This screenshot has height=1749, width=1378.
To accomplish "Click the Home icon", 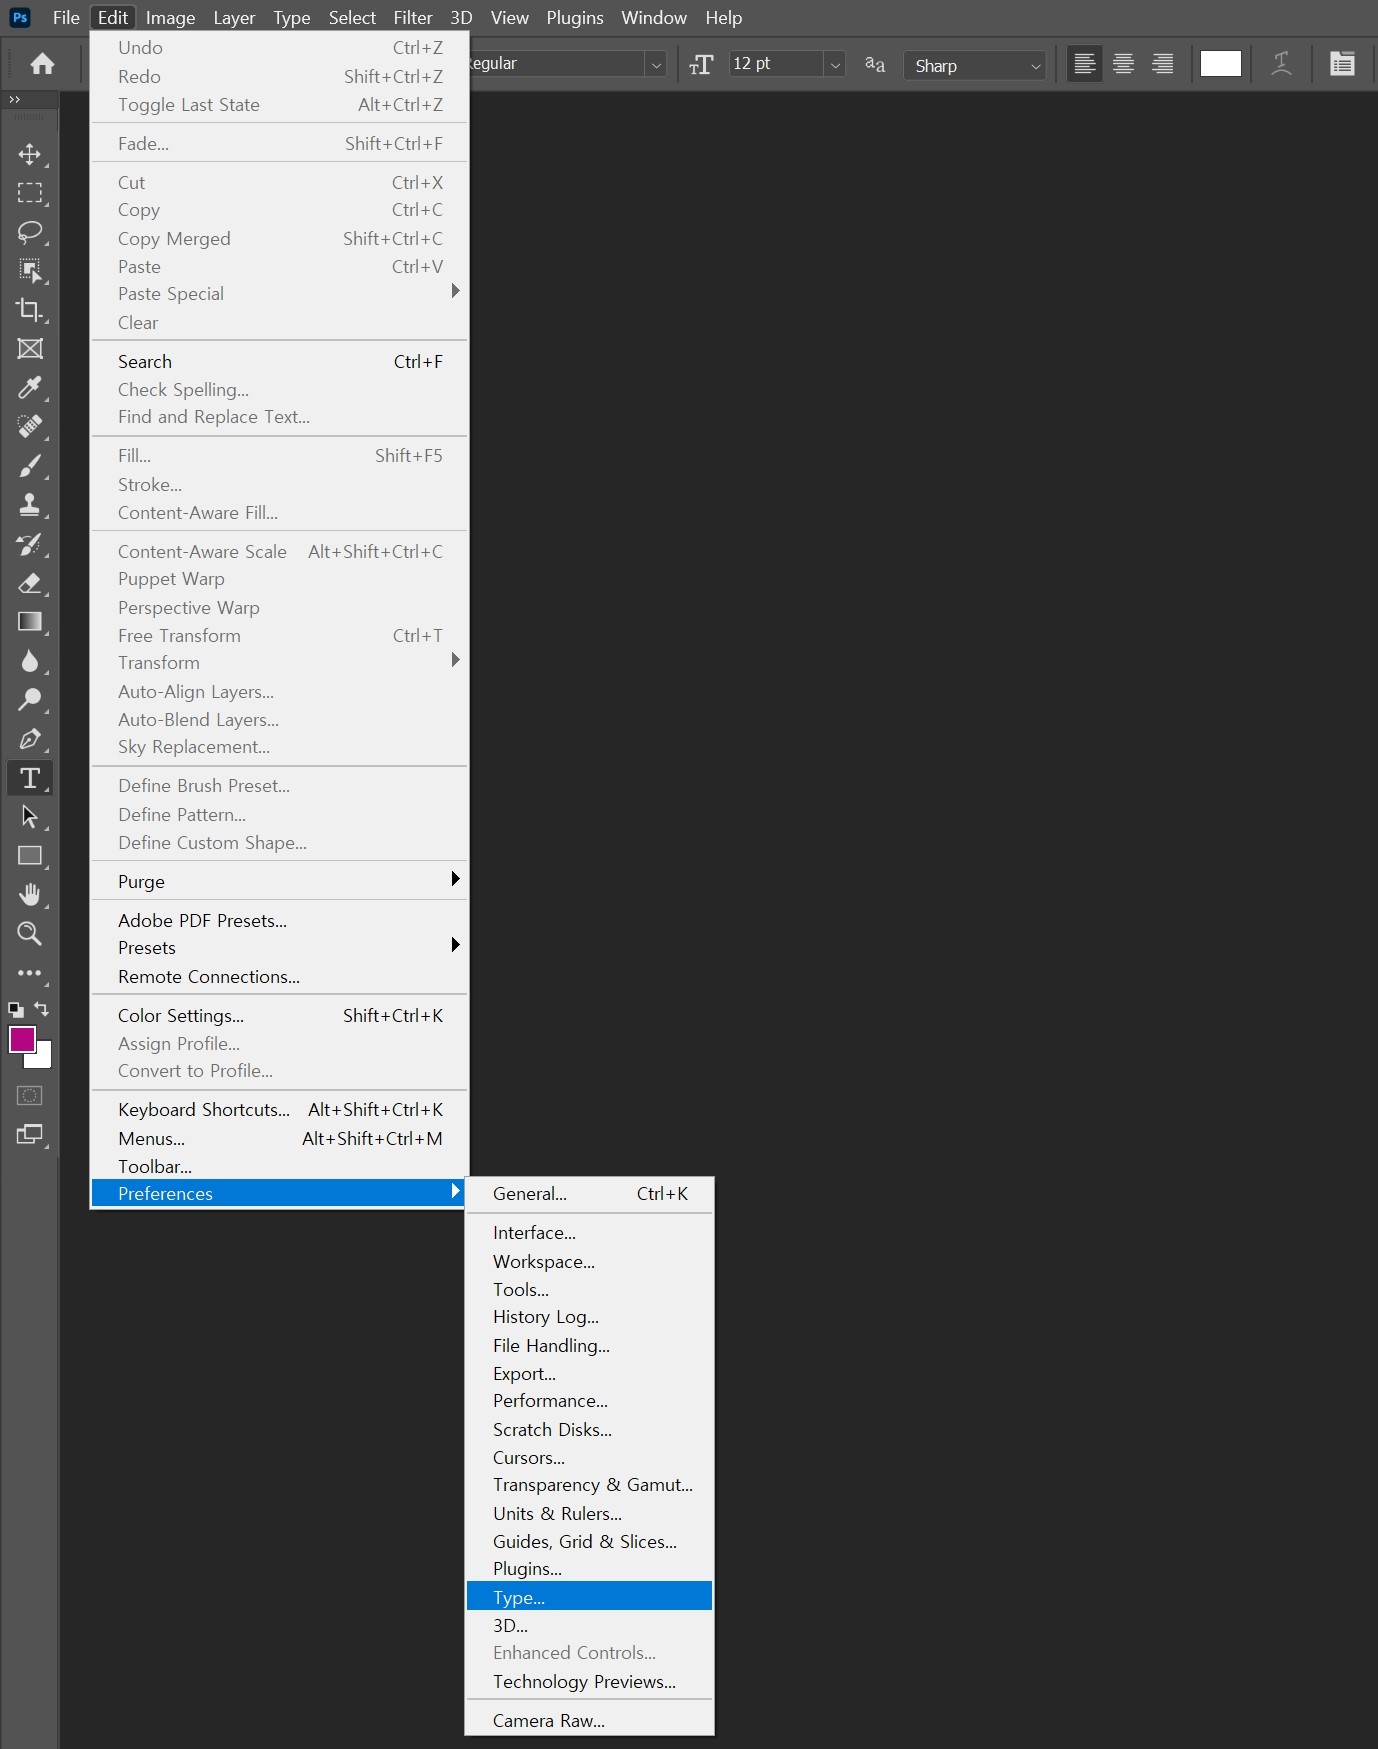I will [42, 65].
